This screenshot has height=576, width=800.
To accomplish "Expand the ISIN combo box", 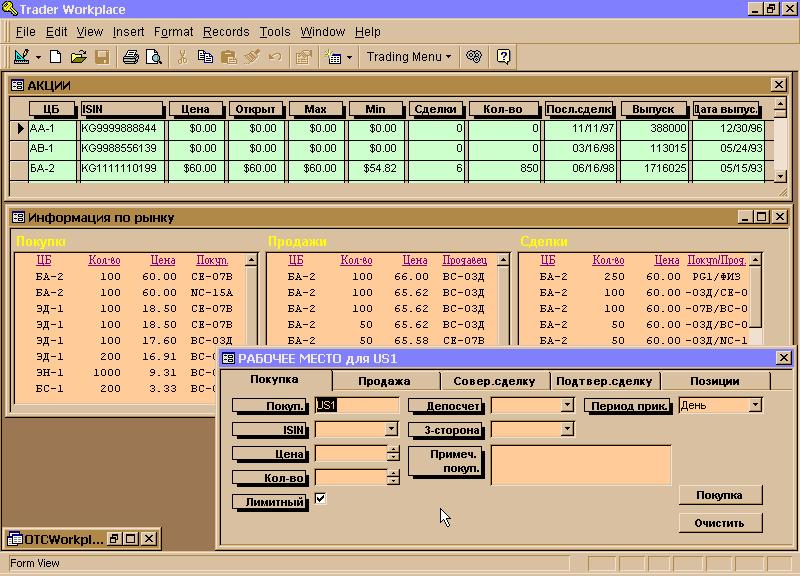I will (x=392, y=430).
